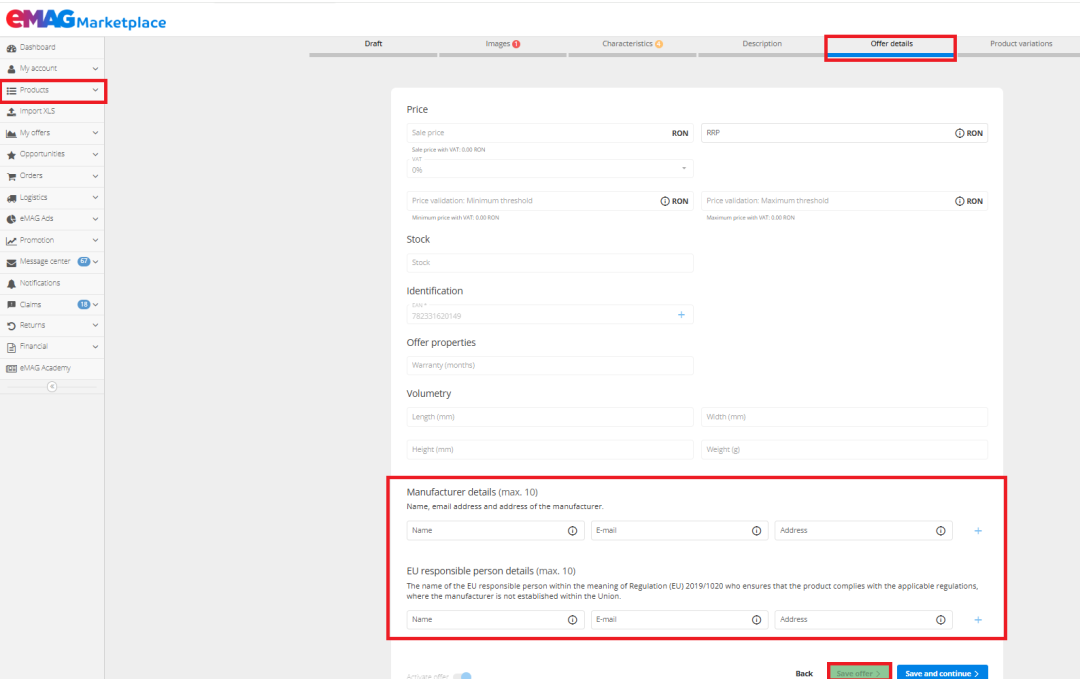Click info icon in Maximum threshold field
1080x679 pixels.
pyautogui.click(x=959, y=201)
